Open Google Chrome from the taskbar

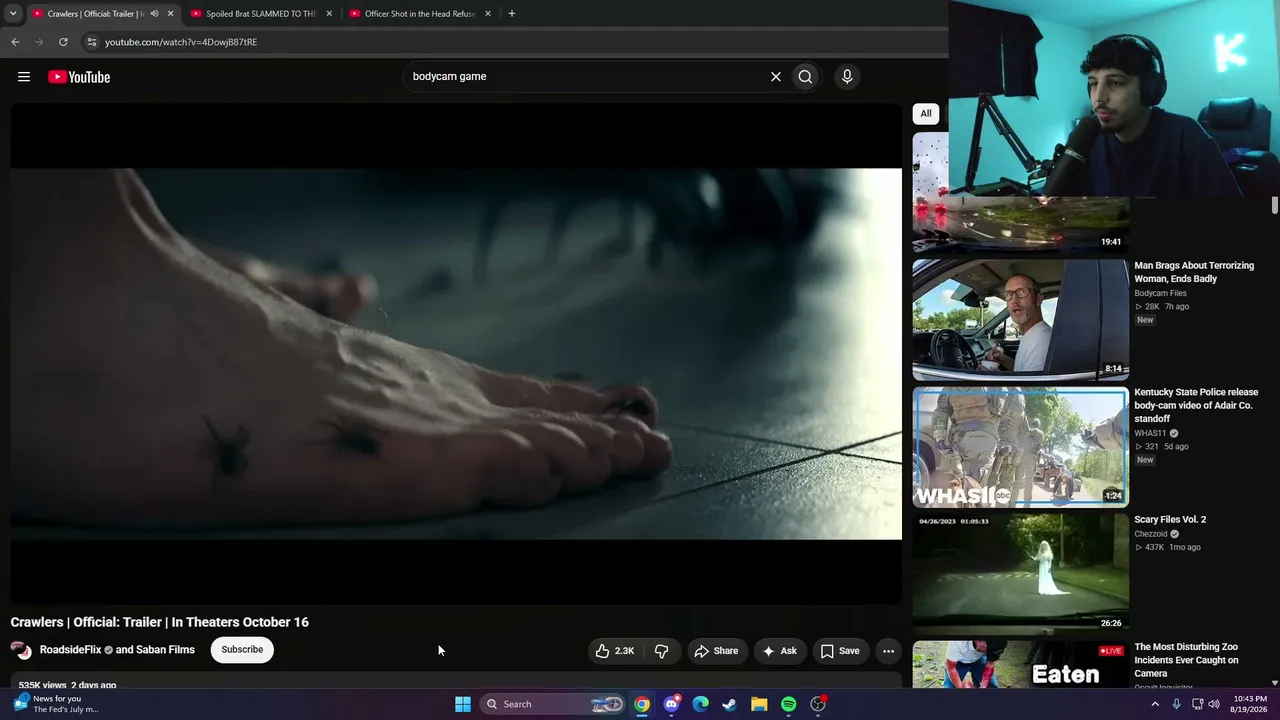coord(642,704)
